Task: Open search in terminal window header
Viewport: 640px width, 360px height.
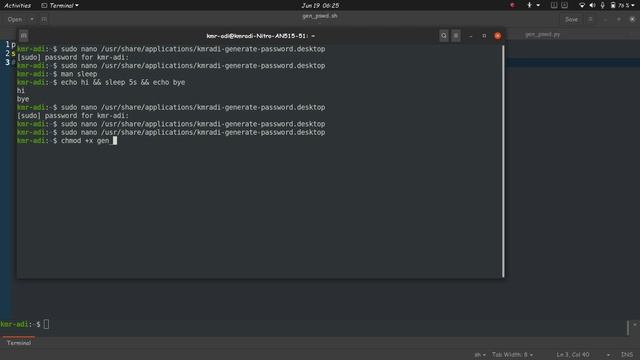Action: pyautogui.click(x=444, y=36)
